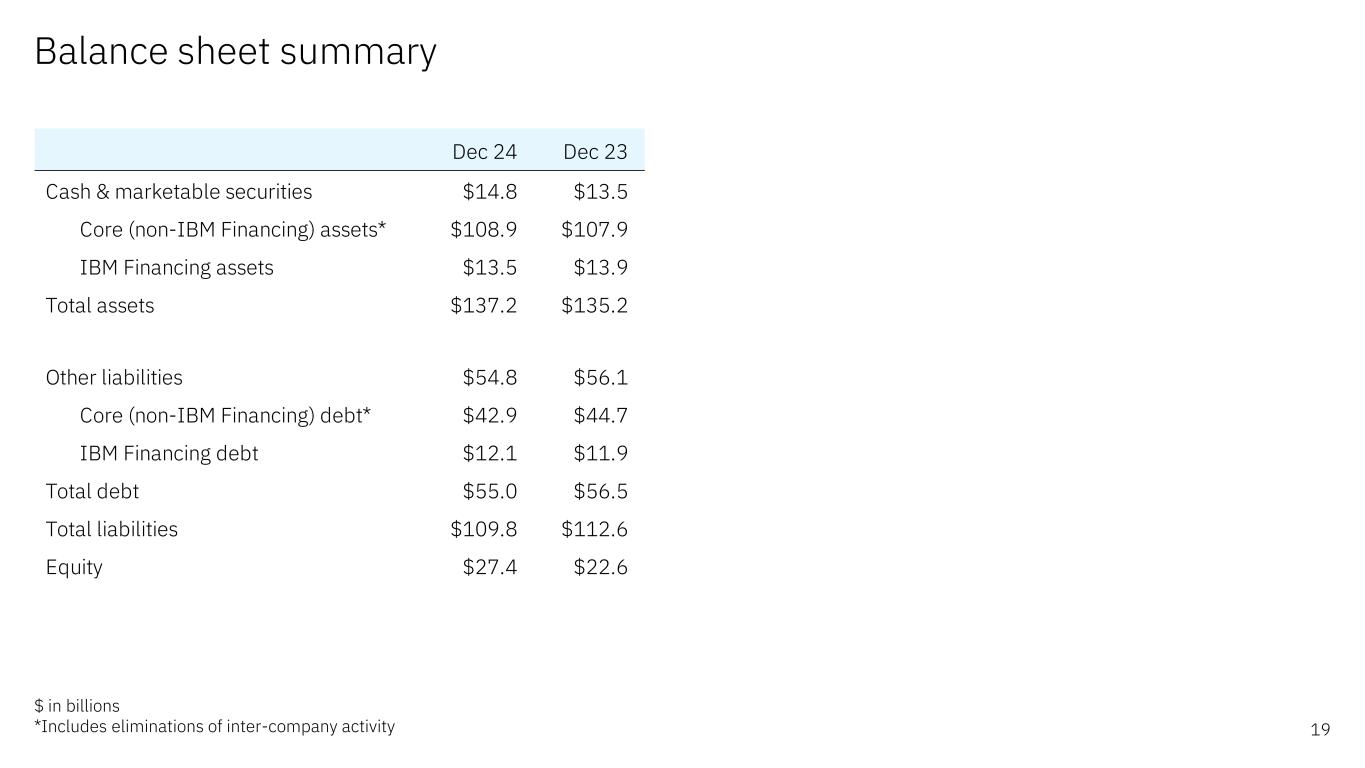Click the Total liabilities row label
1365x768 pixels.
click(x=112, y=530)
